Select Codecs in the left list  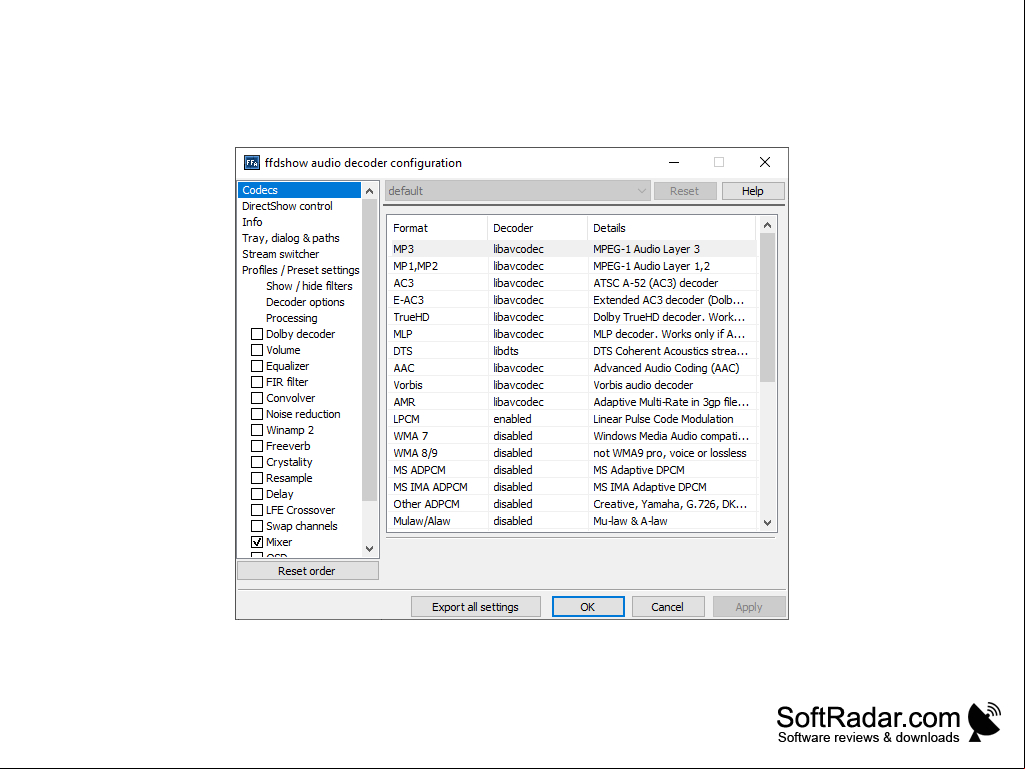(x=299, y=190)
